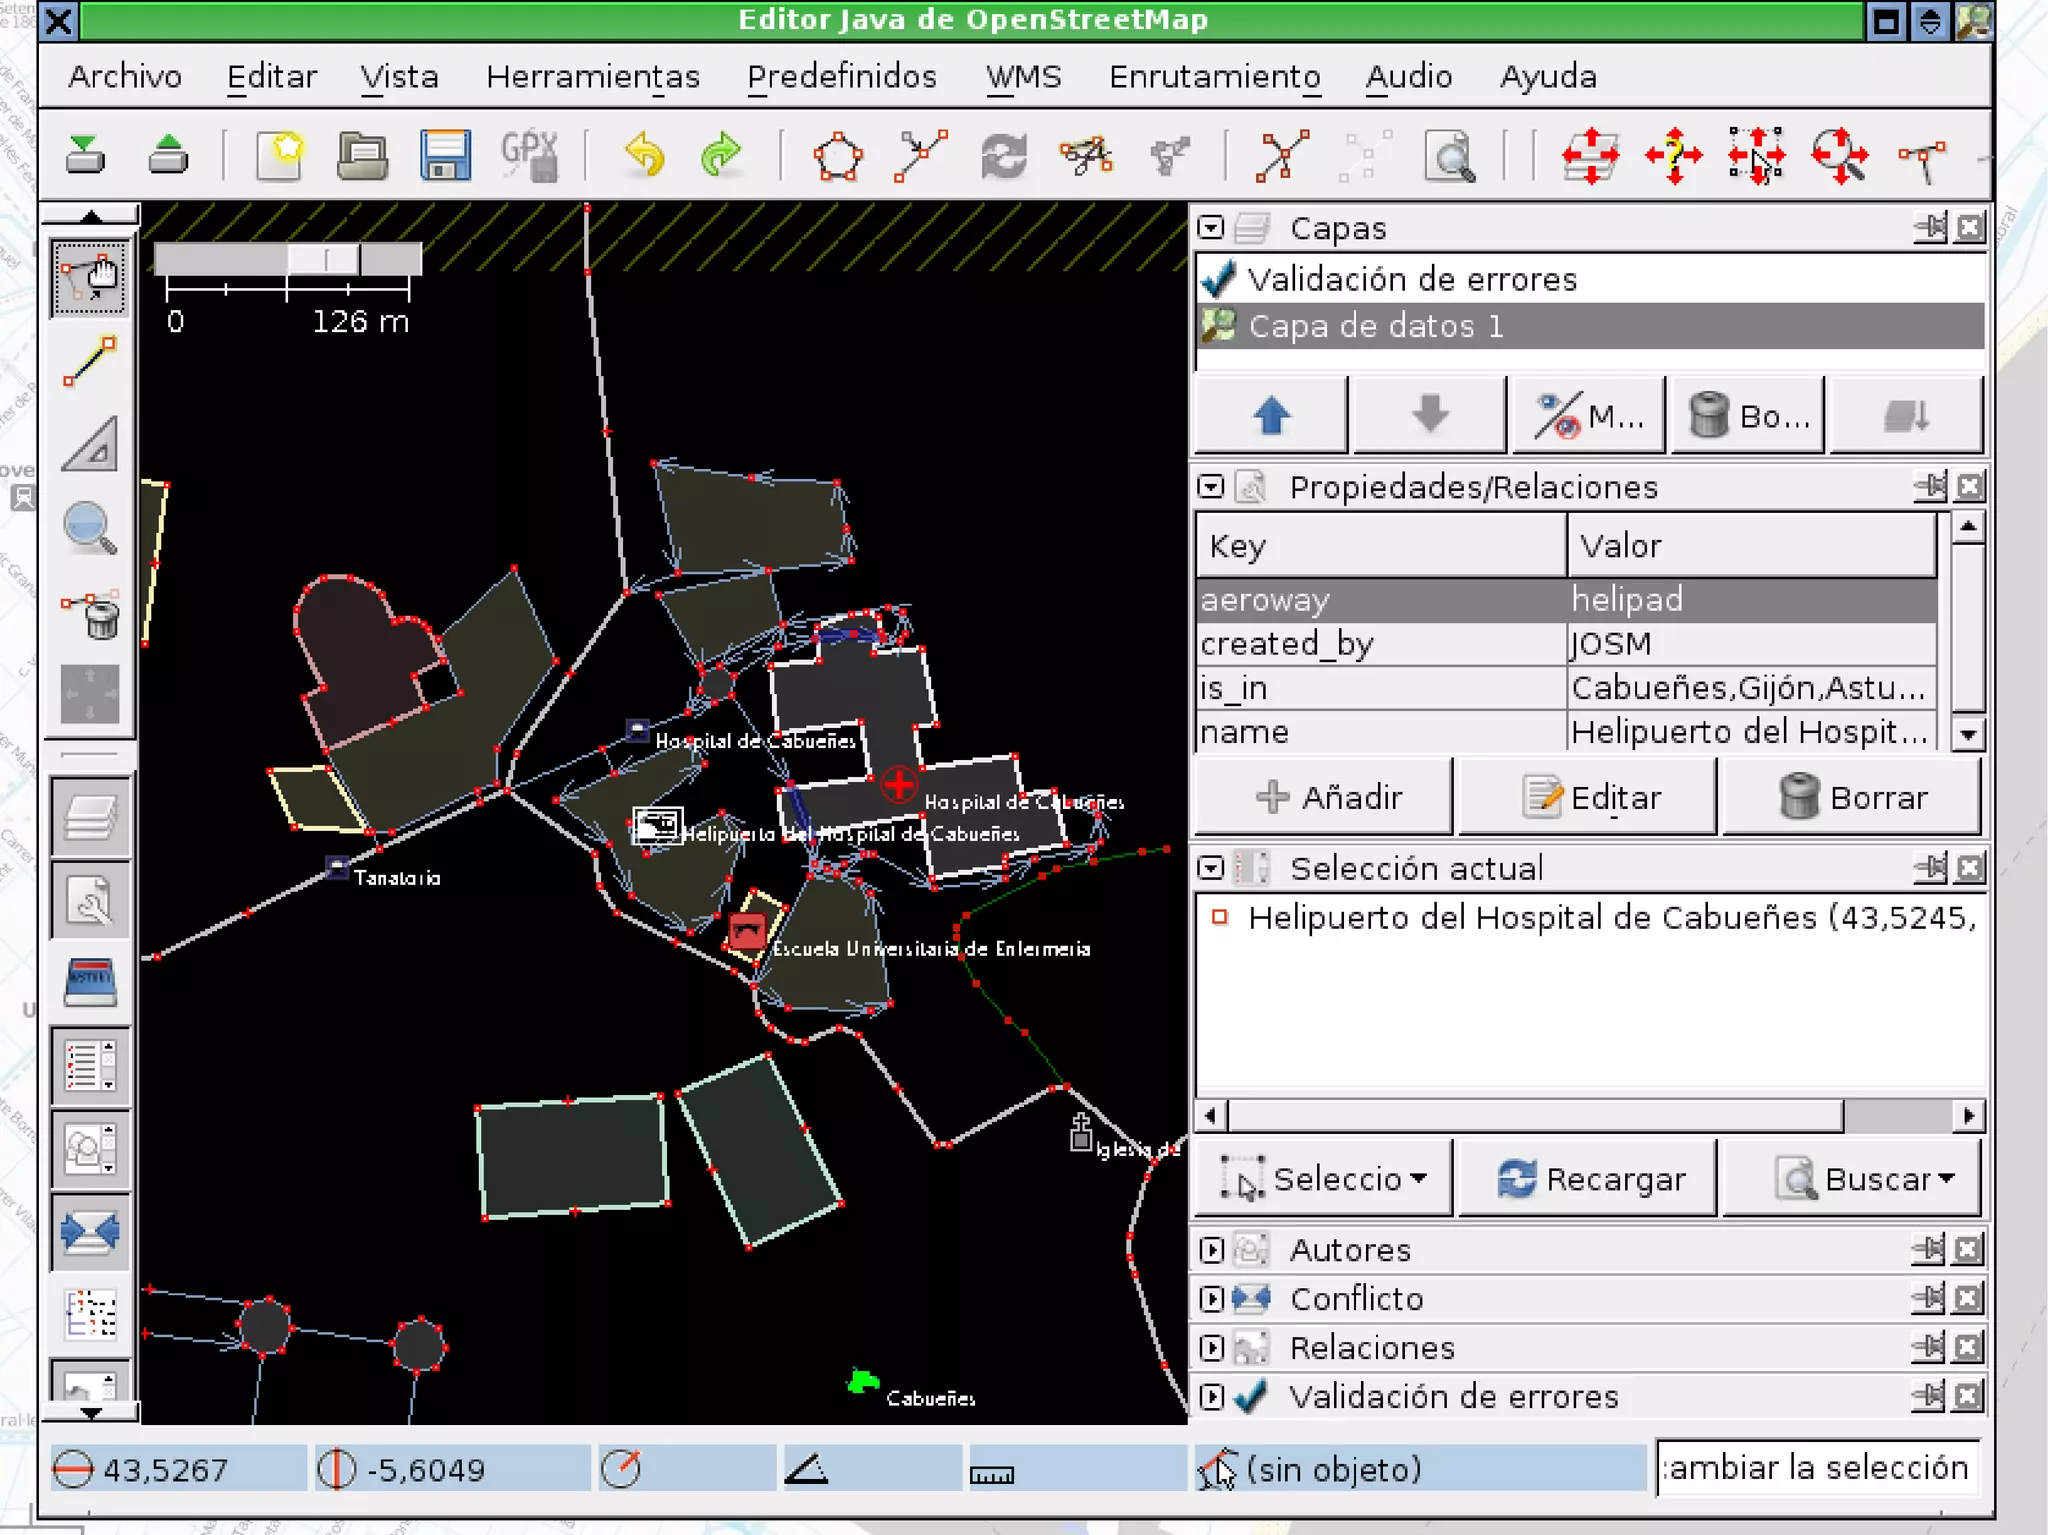This screenshot has width=2048, height=1535.
Task: Click the Redo green arrow icon
Action: pos(722,155)
